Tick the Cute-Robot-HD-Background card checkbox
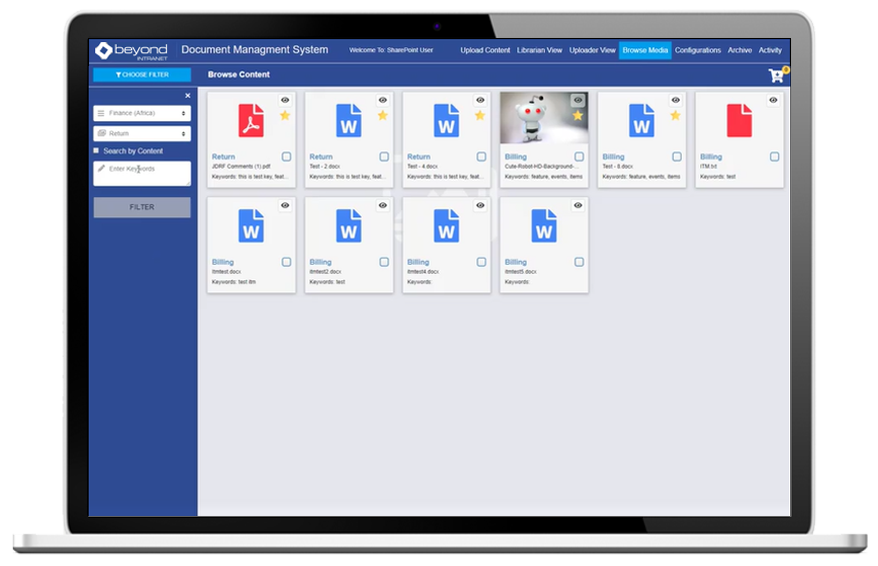This screenshot has height=566, width=878. 579,157
